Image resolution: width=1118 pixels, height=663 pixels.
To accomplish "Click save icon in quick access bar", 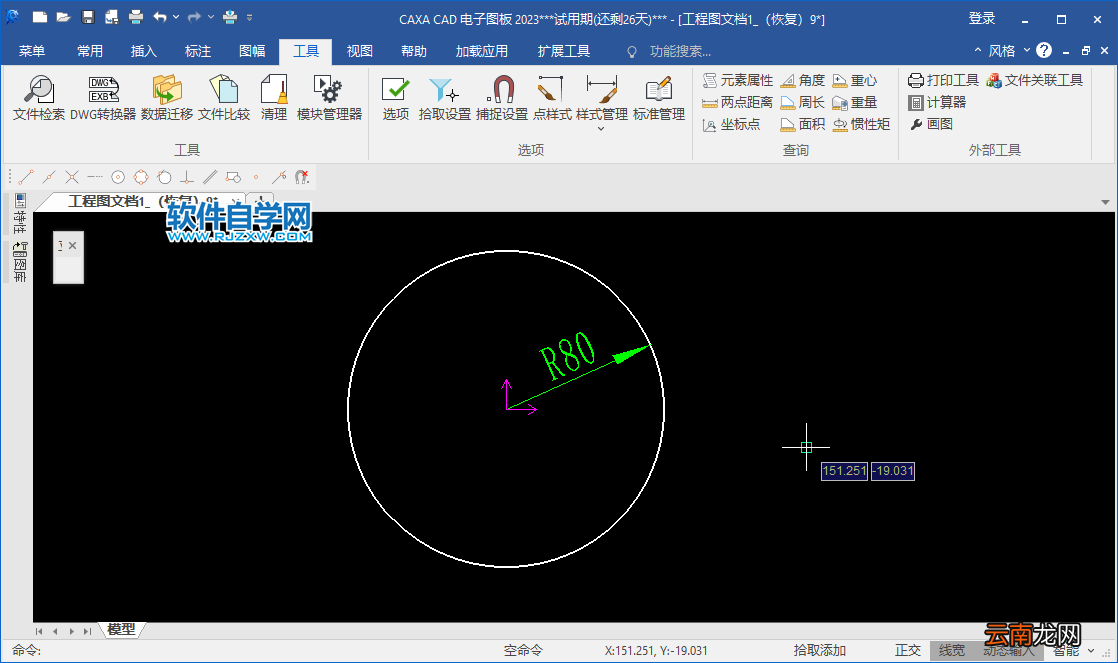I will tap(88, 17).
